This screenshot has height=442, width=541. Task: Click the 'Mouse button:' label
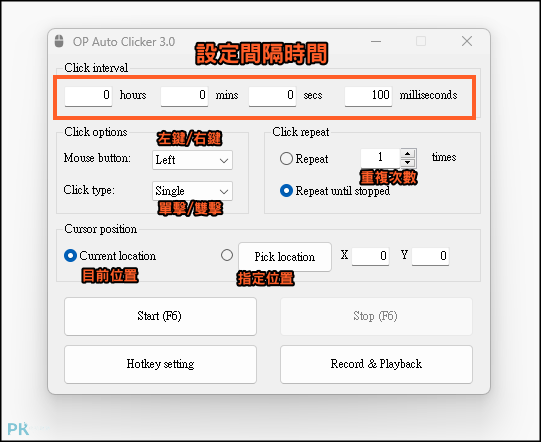97,158
